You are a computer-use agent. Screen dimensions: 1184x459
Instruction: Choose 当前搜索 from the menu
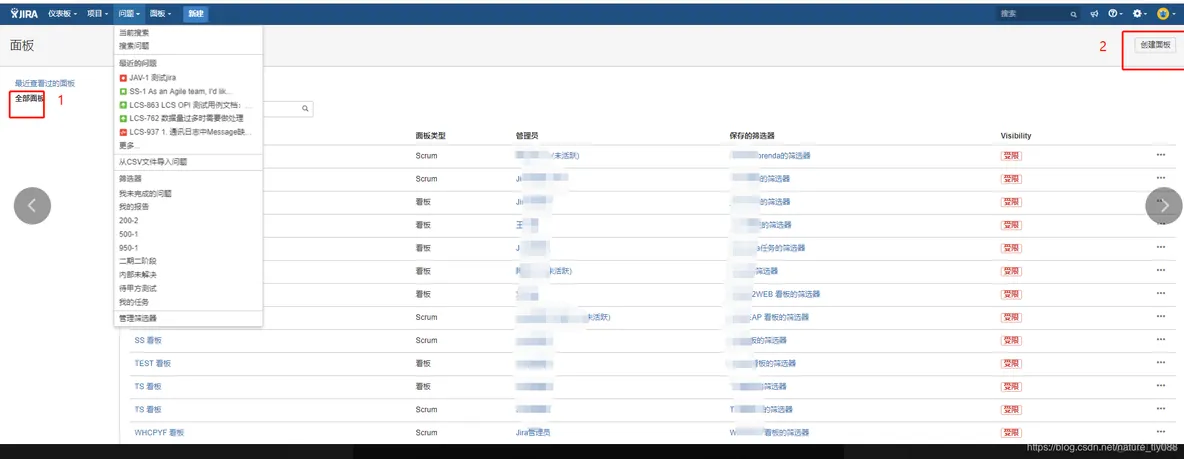(134, 33)
